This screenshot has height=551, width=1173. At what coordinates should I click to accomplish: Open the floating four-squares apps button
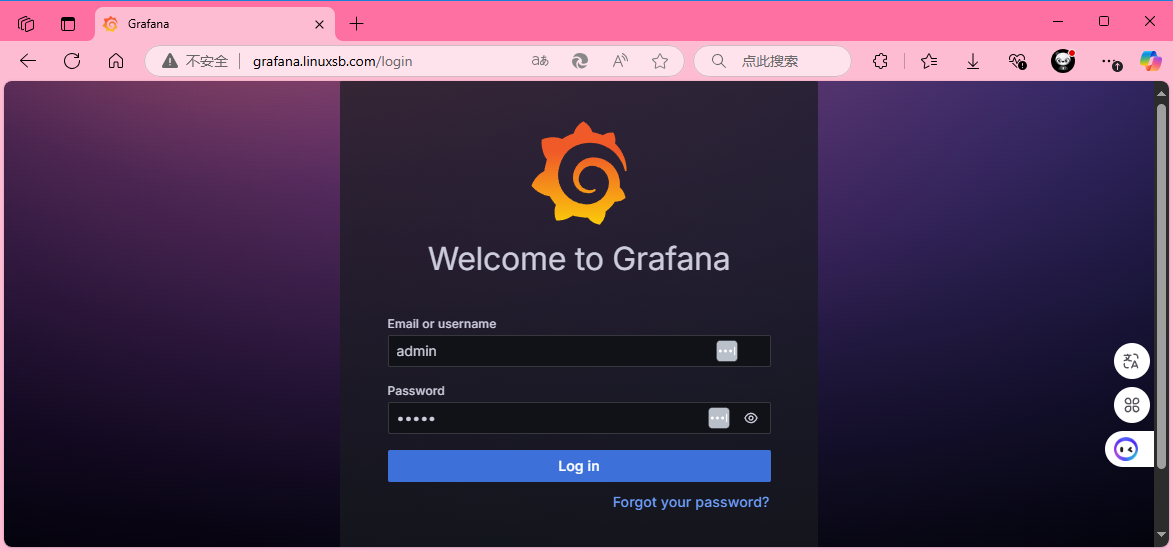tap(1132, 406)
